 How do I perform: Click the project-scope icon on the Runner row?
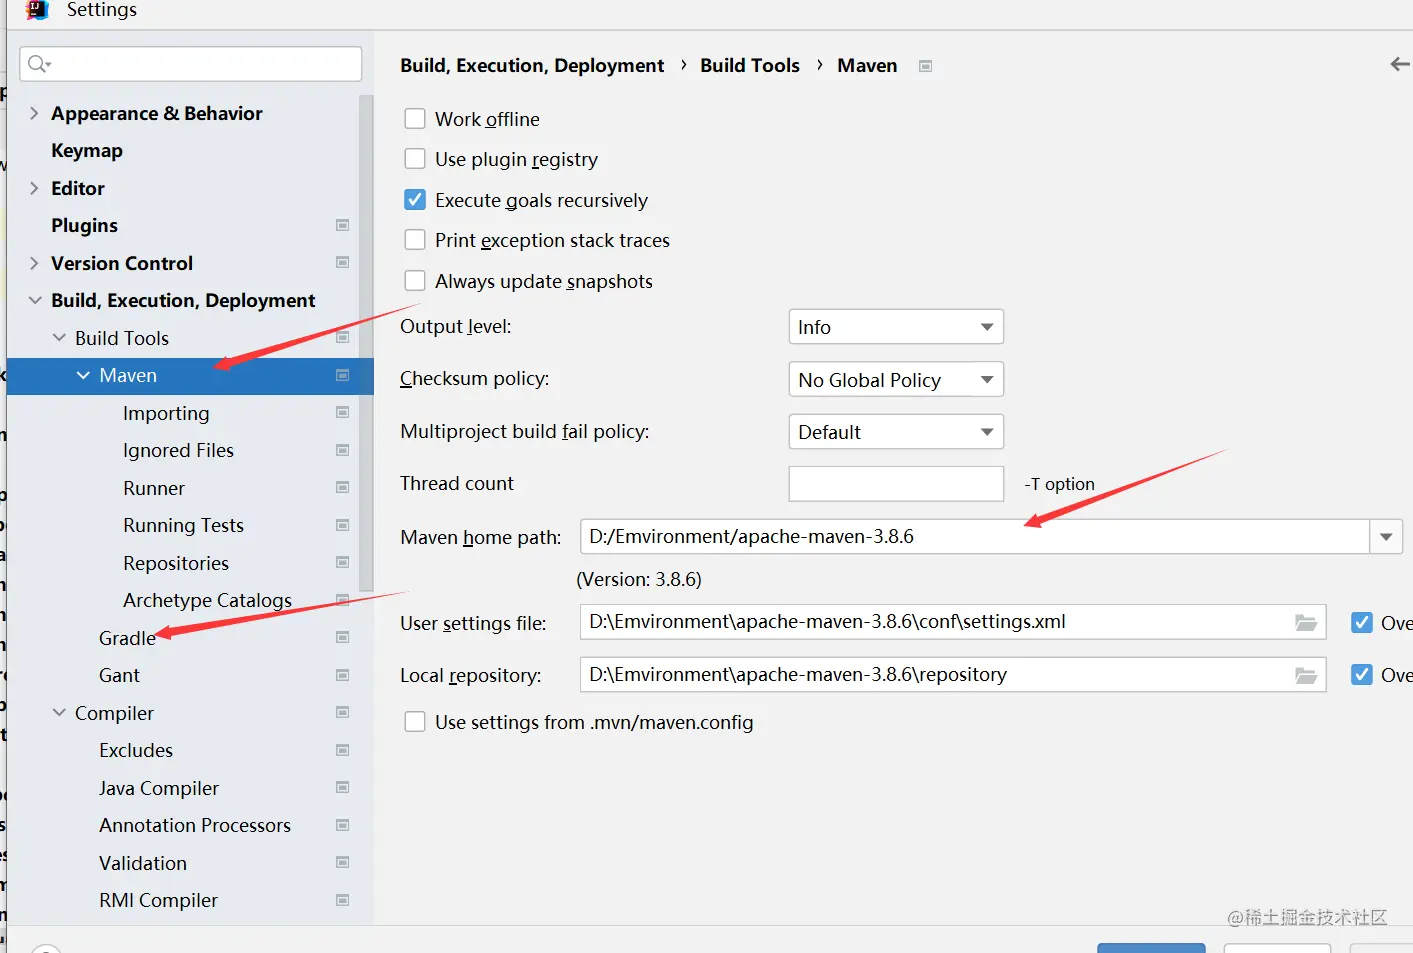tap(343, 488)
